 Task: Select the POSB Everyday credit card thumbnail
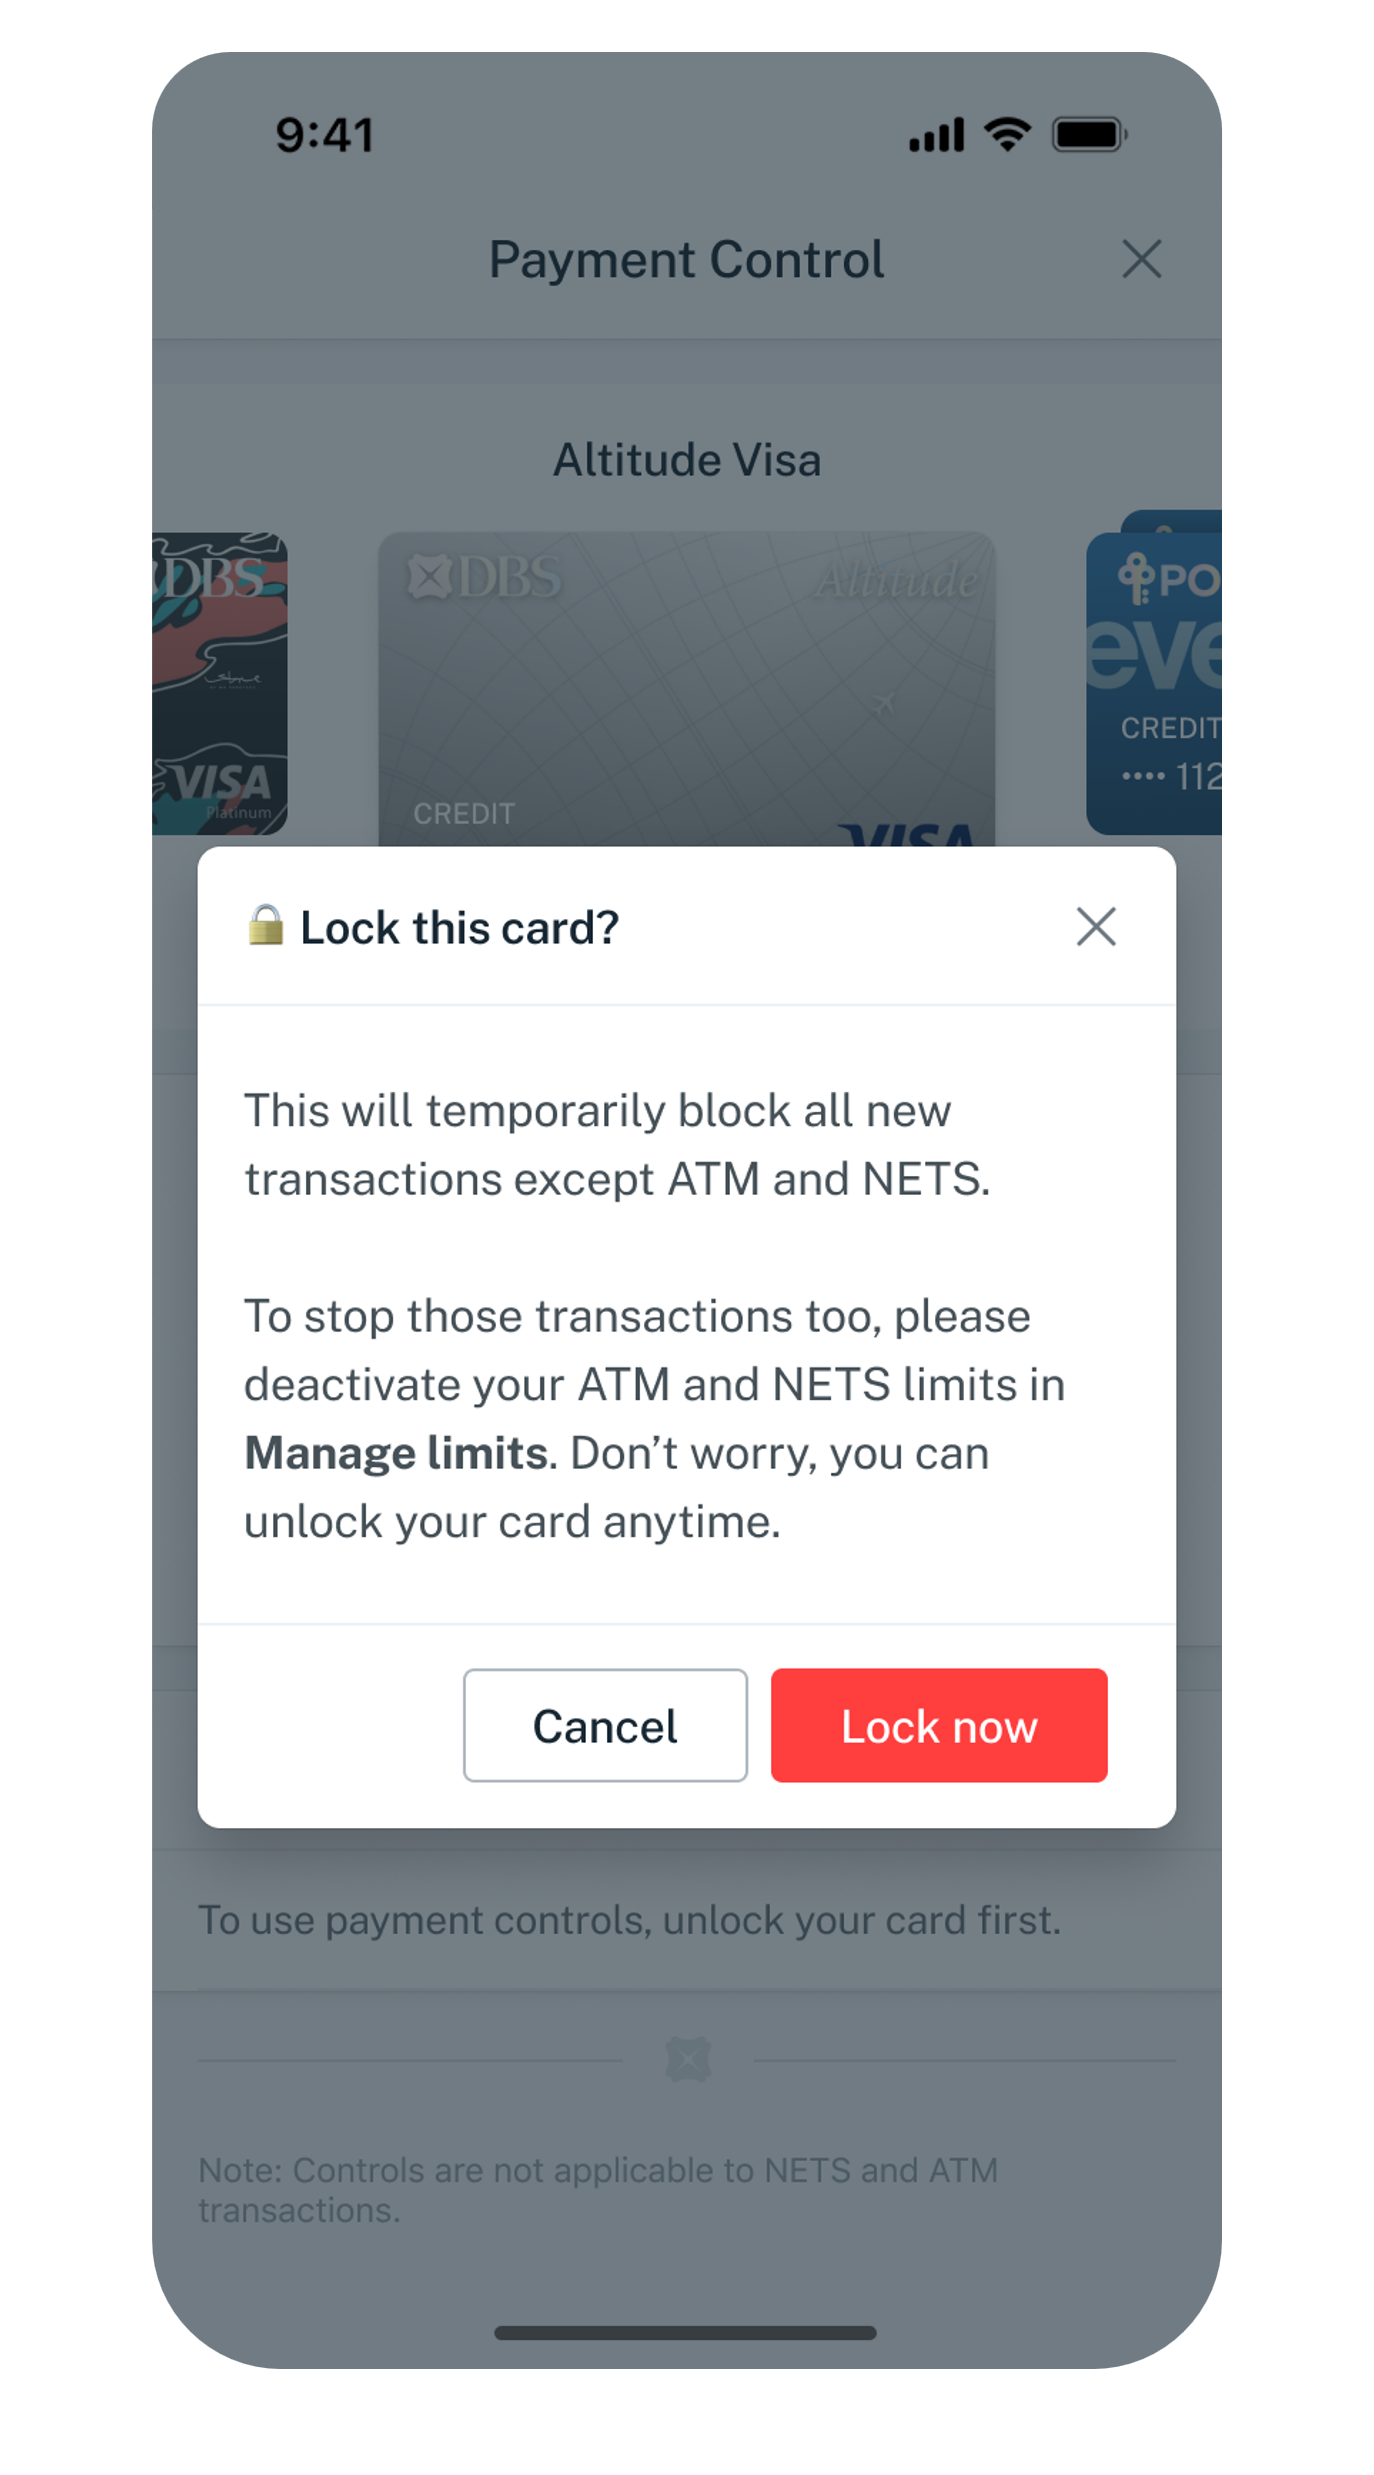click(1153, 684)
